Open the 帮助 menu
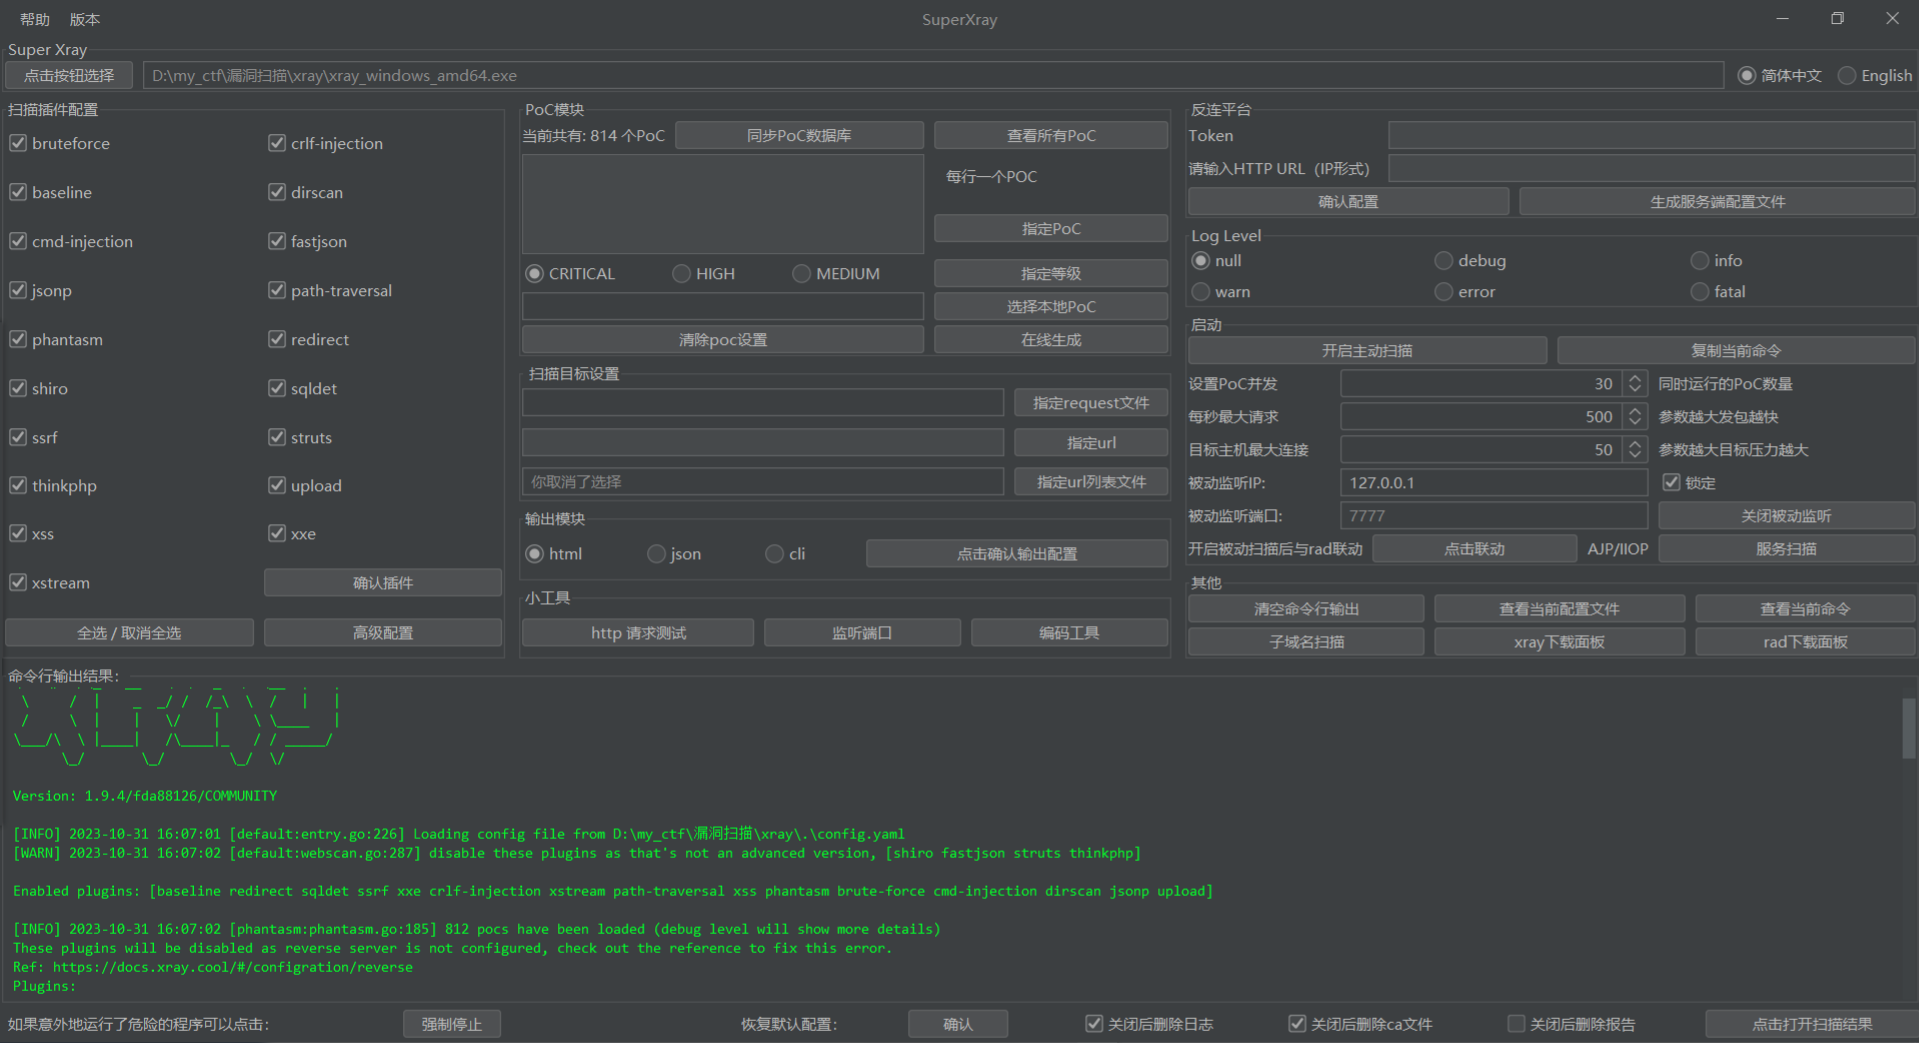1919x1043 pixels. (x=34, y=19)
